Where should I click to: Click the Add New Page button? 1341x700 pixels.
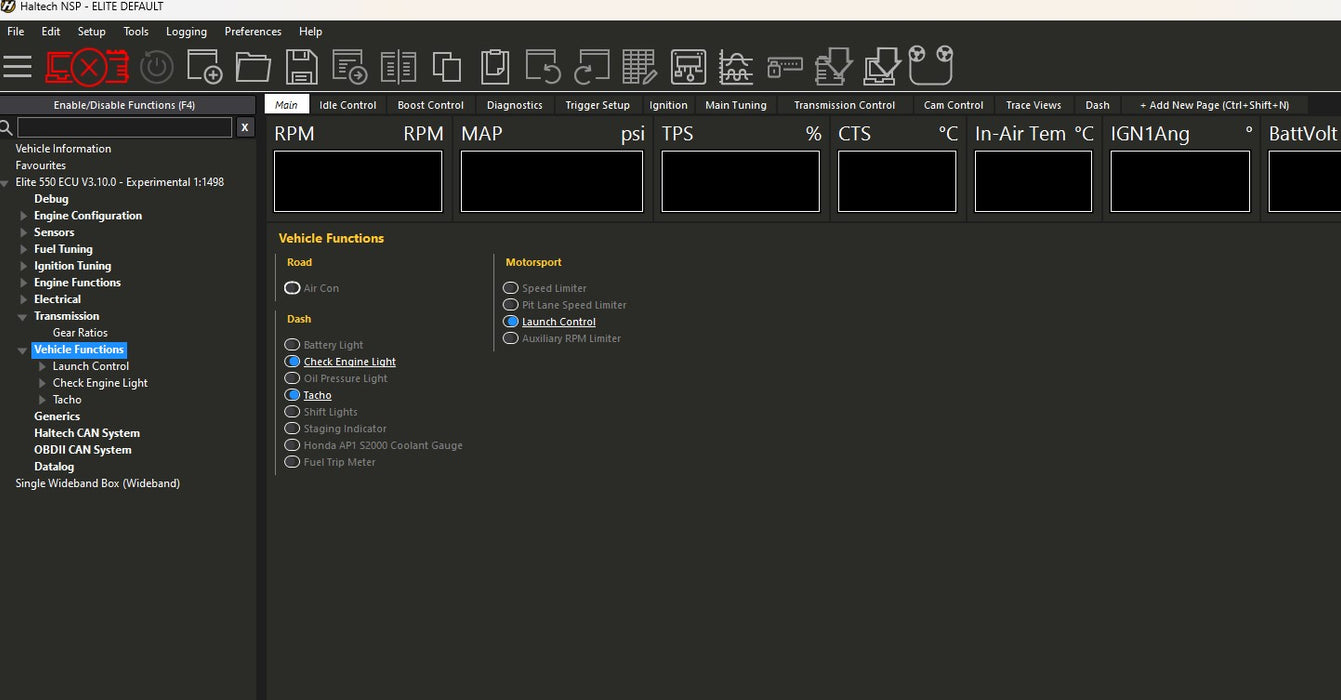(x=1214, y=105)
